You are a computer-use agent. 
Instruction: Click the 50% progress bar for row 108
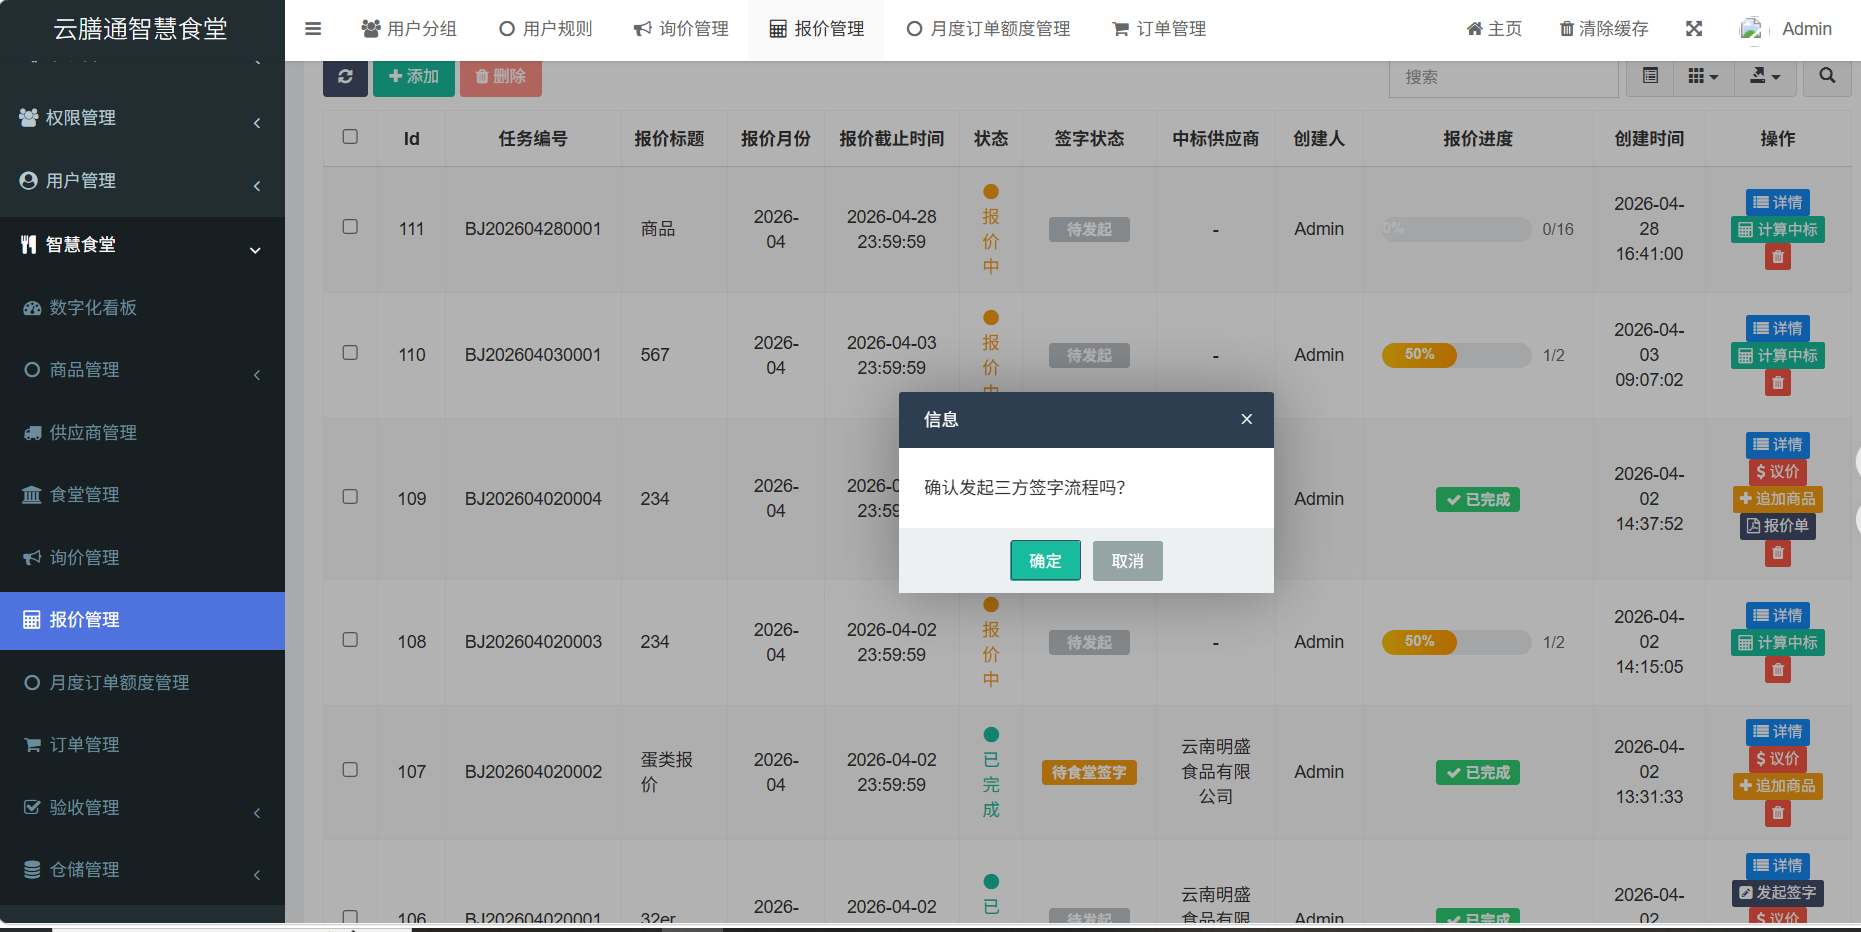(1455, 642)
